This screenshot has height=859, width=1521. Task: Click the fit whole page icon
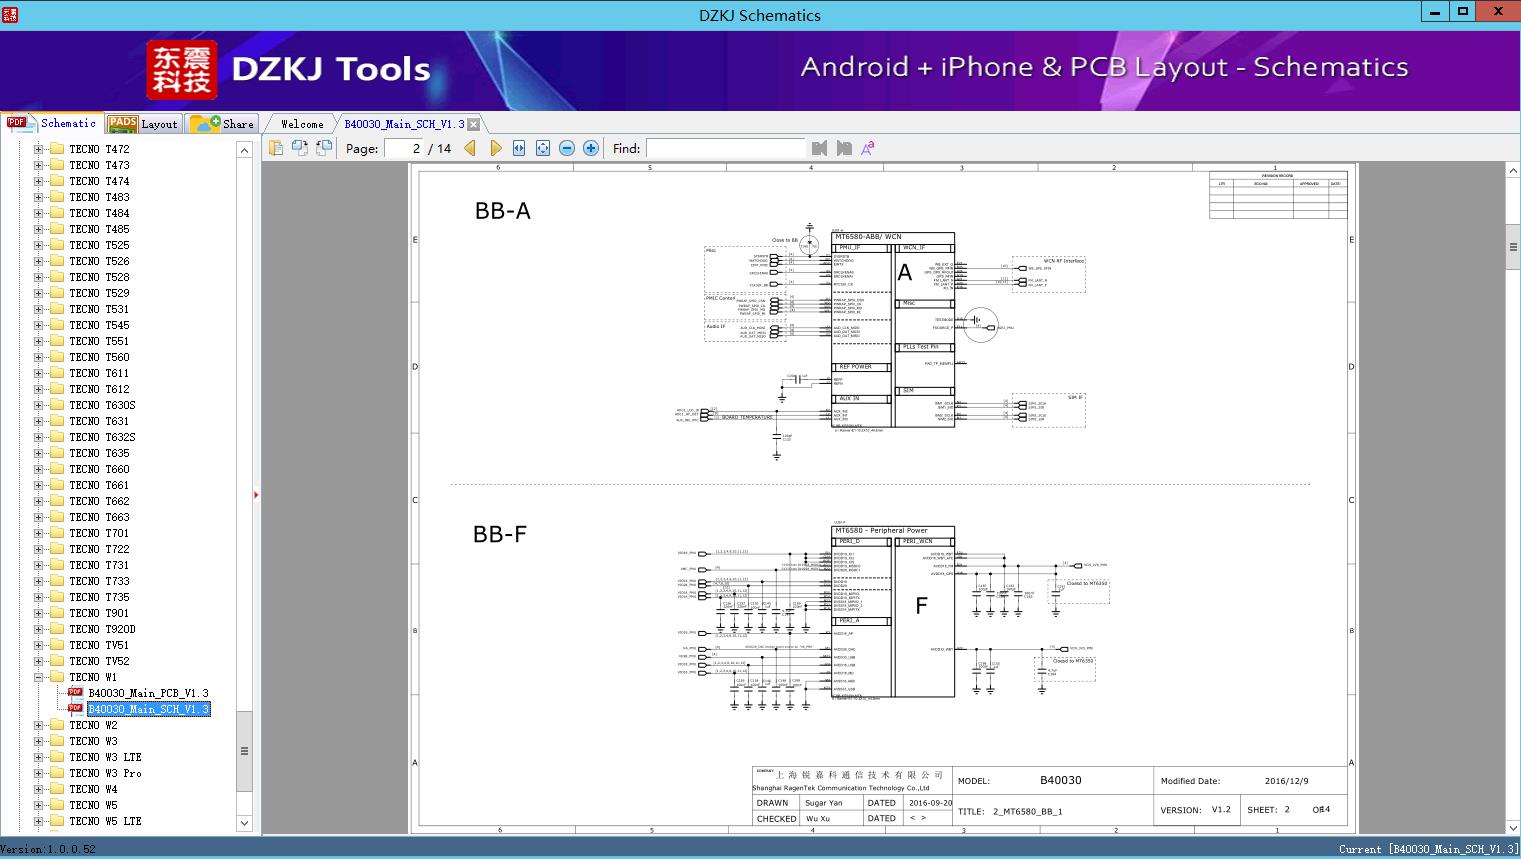point(543,148)
